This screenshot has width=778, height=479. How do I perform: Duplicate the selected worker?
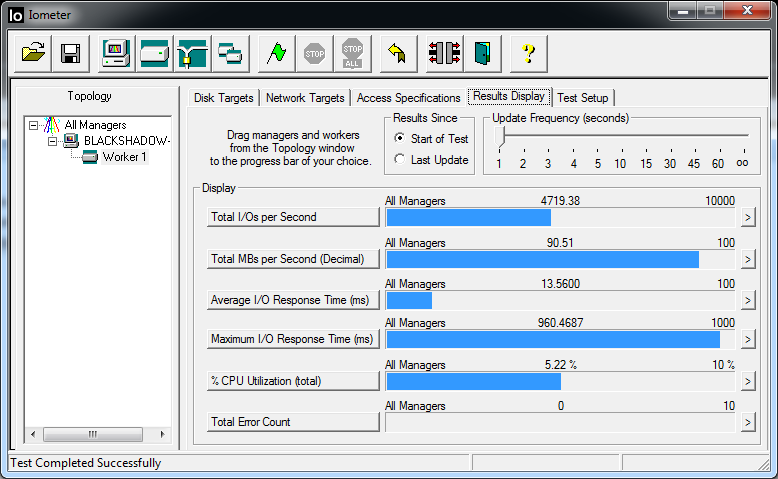click(230, 53)
